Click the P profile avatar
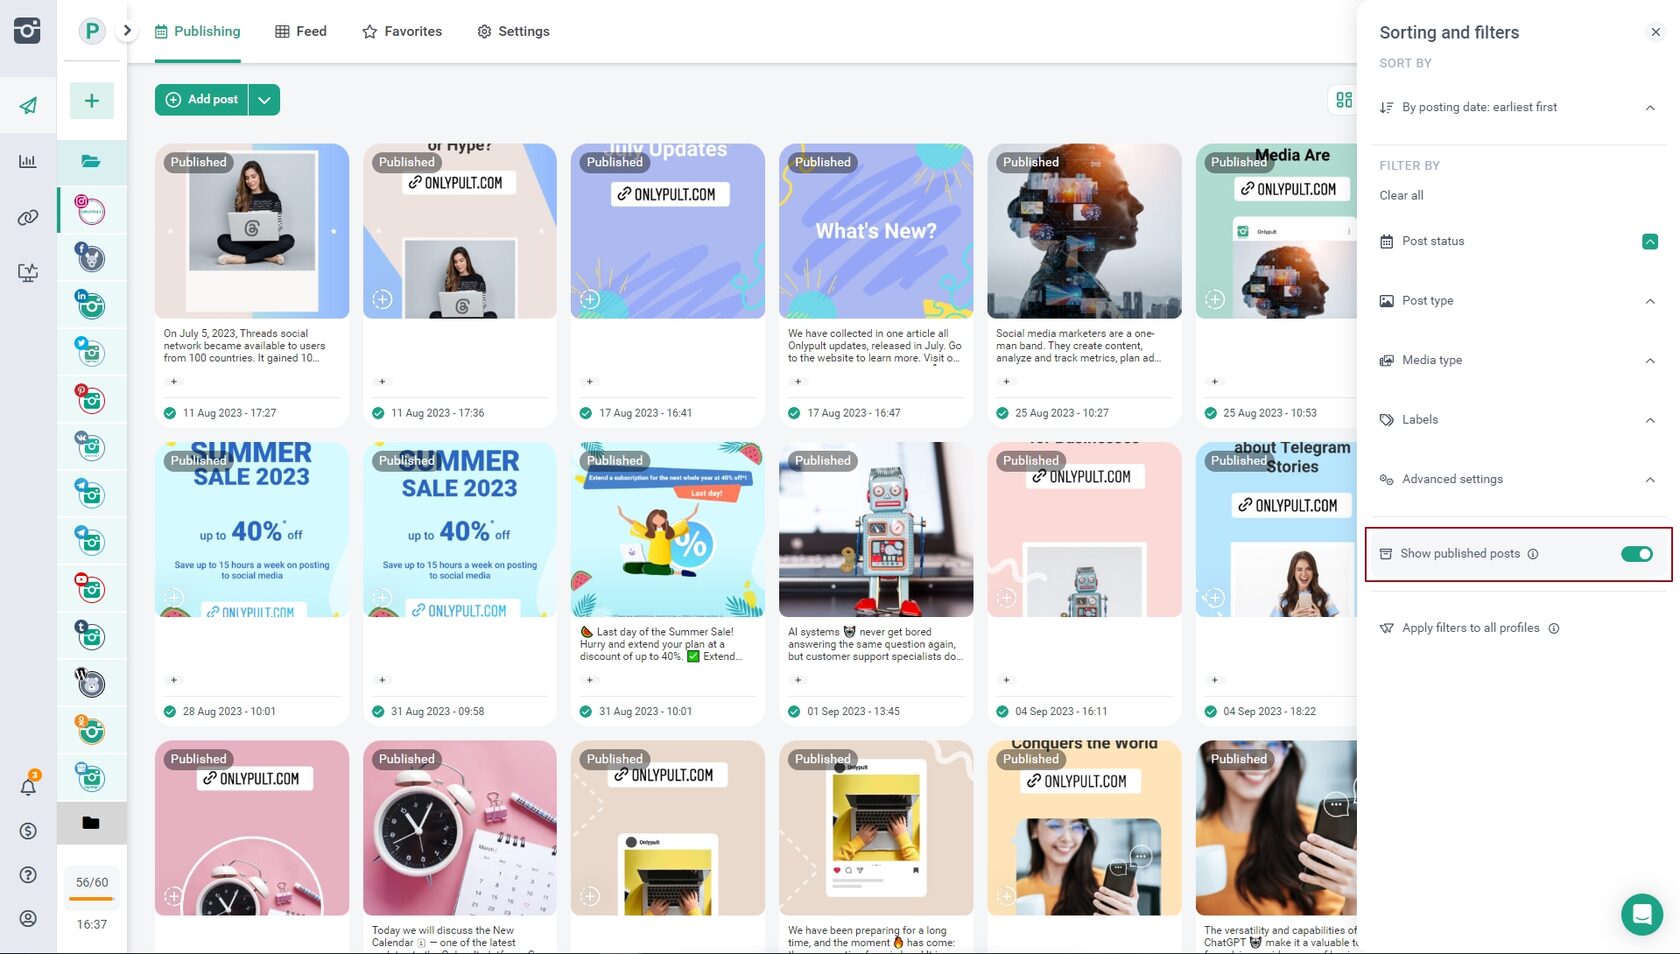The image size is (1680, 954). (92, 31)
